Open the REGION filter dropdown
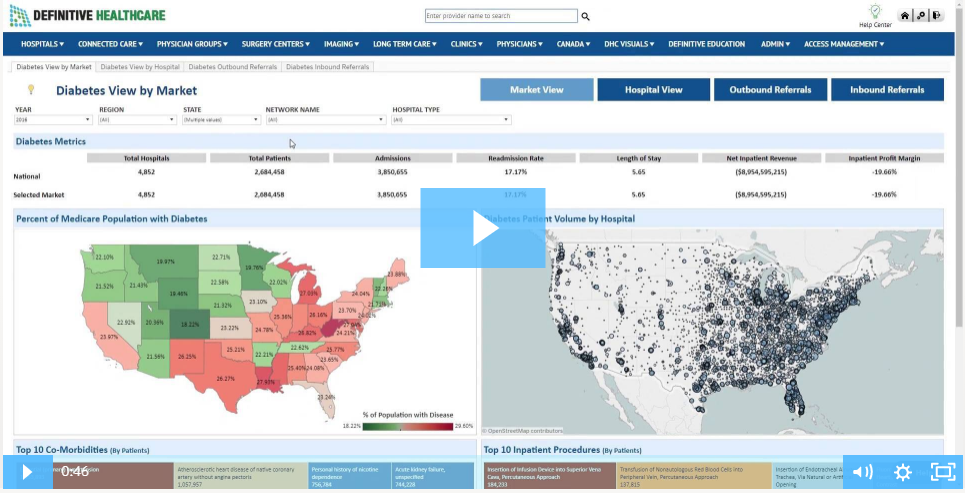Image resolution: width=965 pixels, height=493 pixels. (137, 120)
